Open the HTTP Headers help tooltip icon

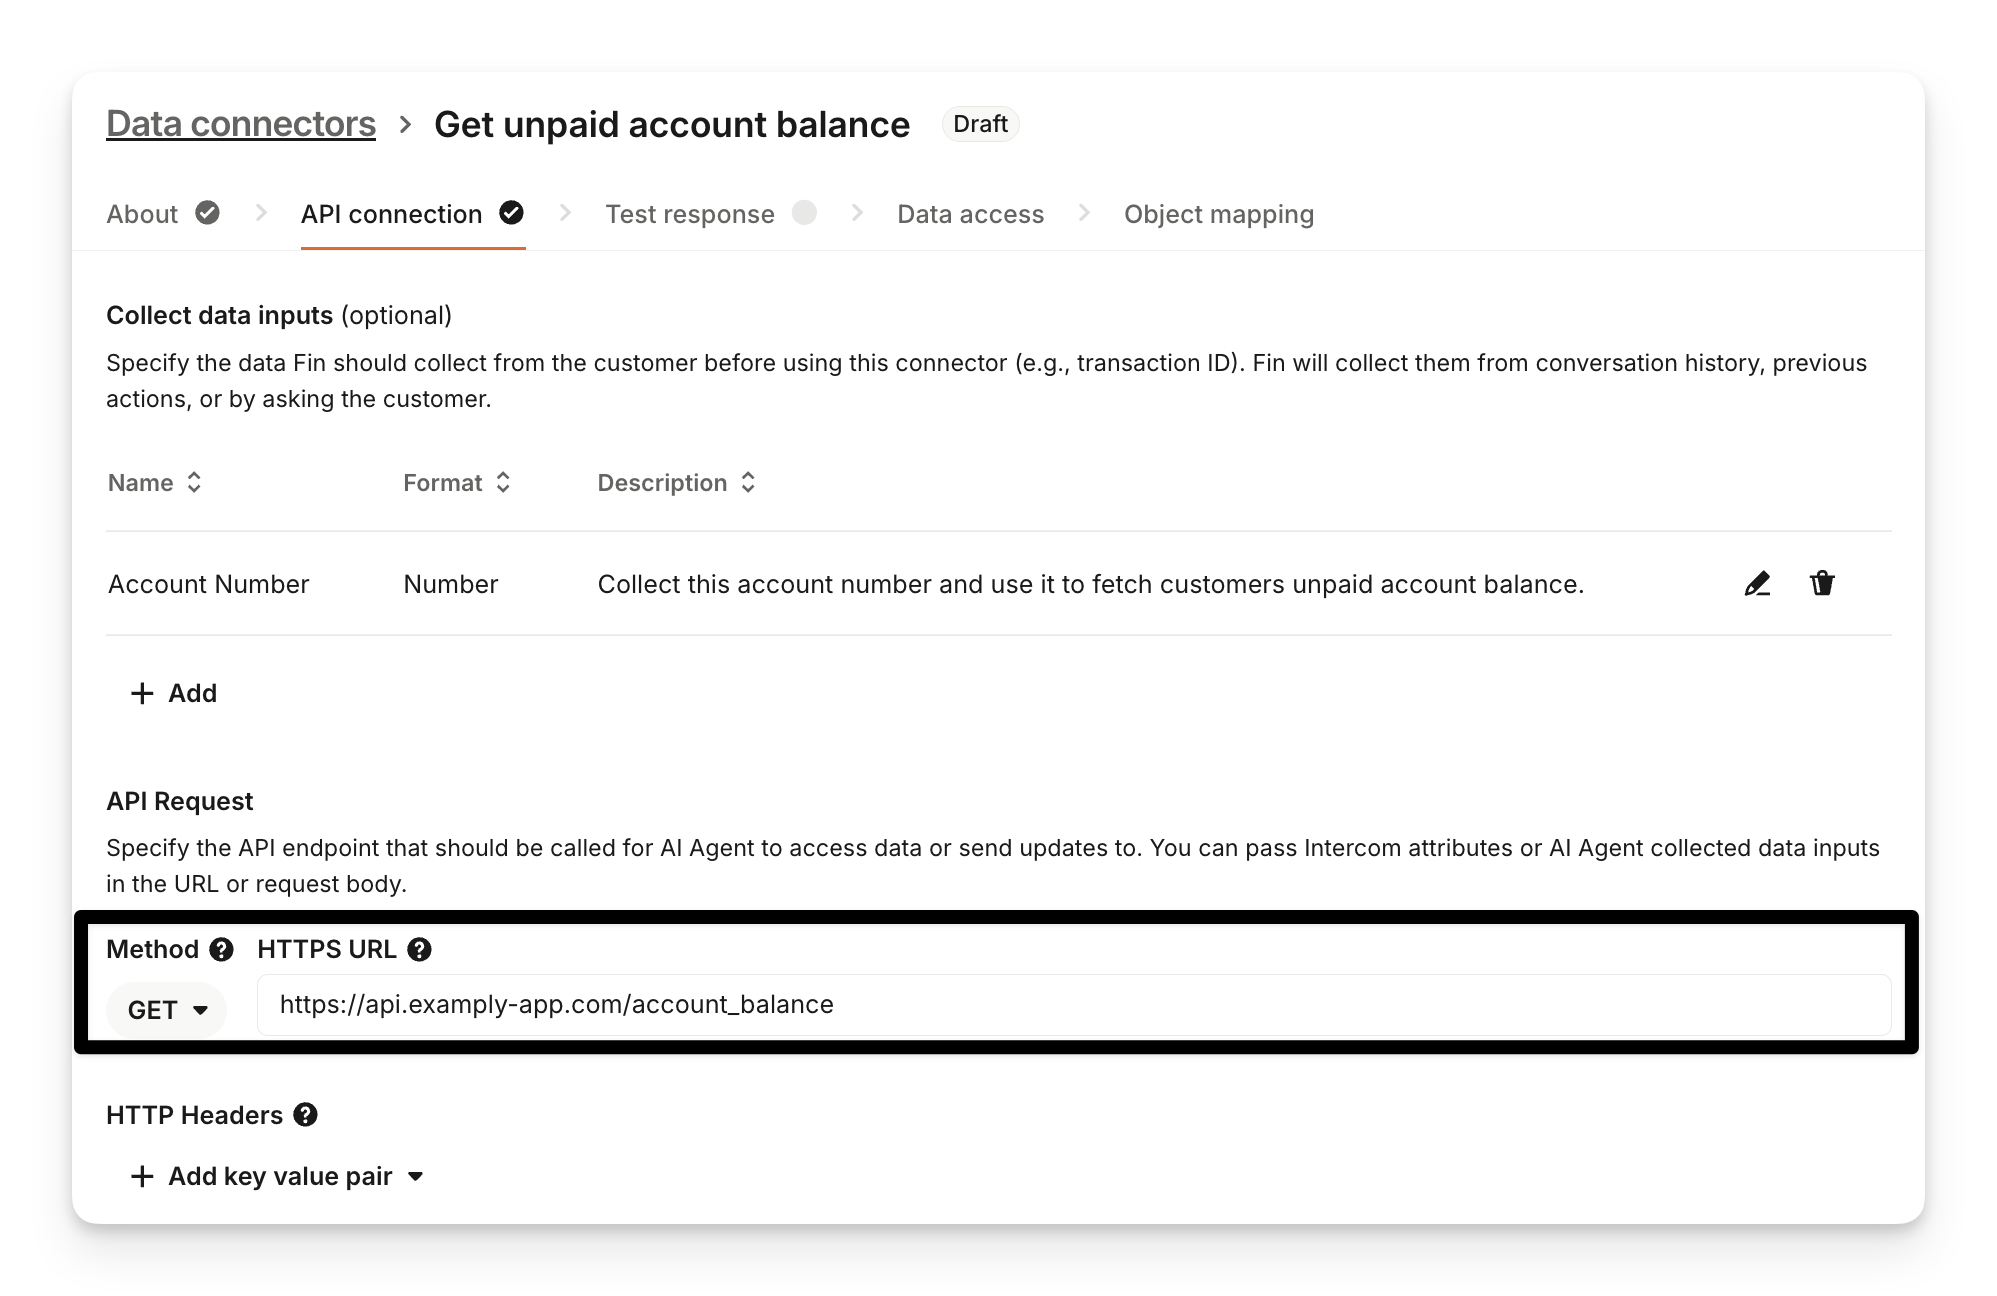[306, 1115]
